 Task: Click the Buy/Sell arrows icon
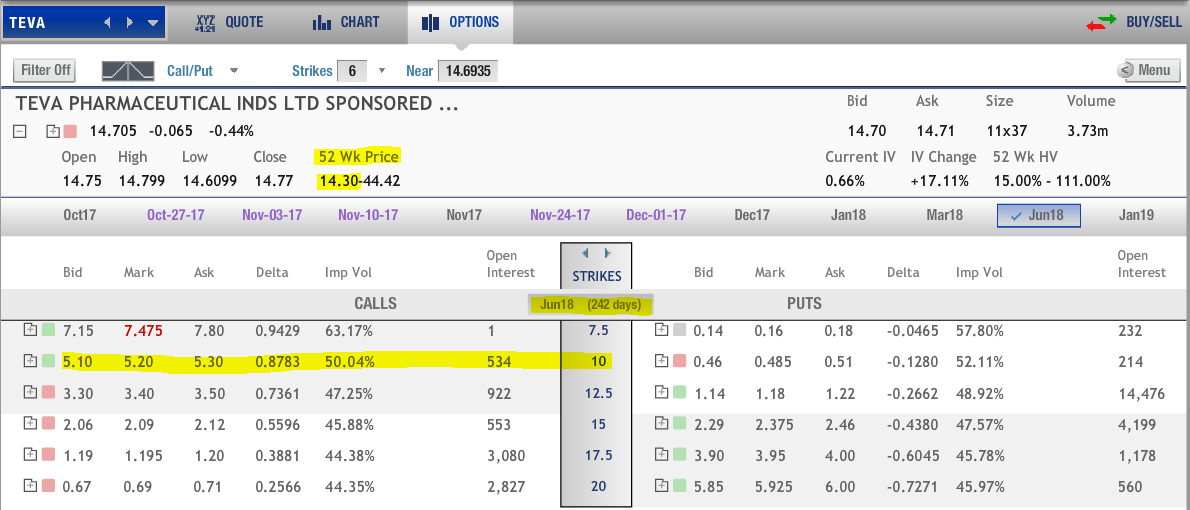point(1101,22)
